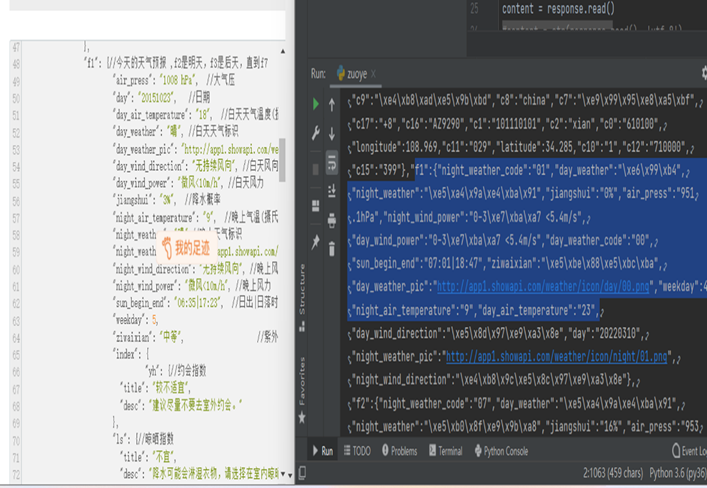Open the night/01.png weather icon link
This screenshot has height=488, width=707.
tap(556, 357)
